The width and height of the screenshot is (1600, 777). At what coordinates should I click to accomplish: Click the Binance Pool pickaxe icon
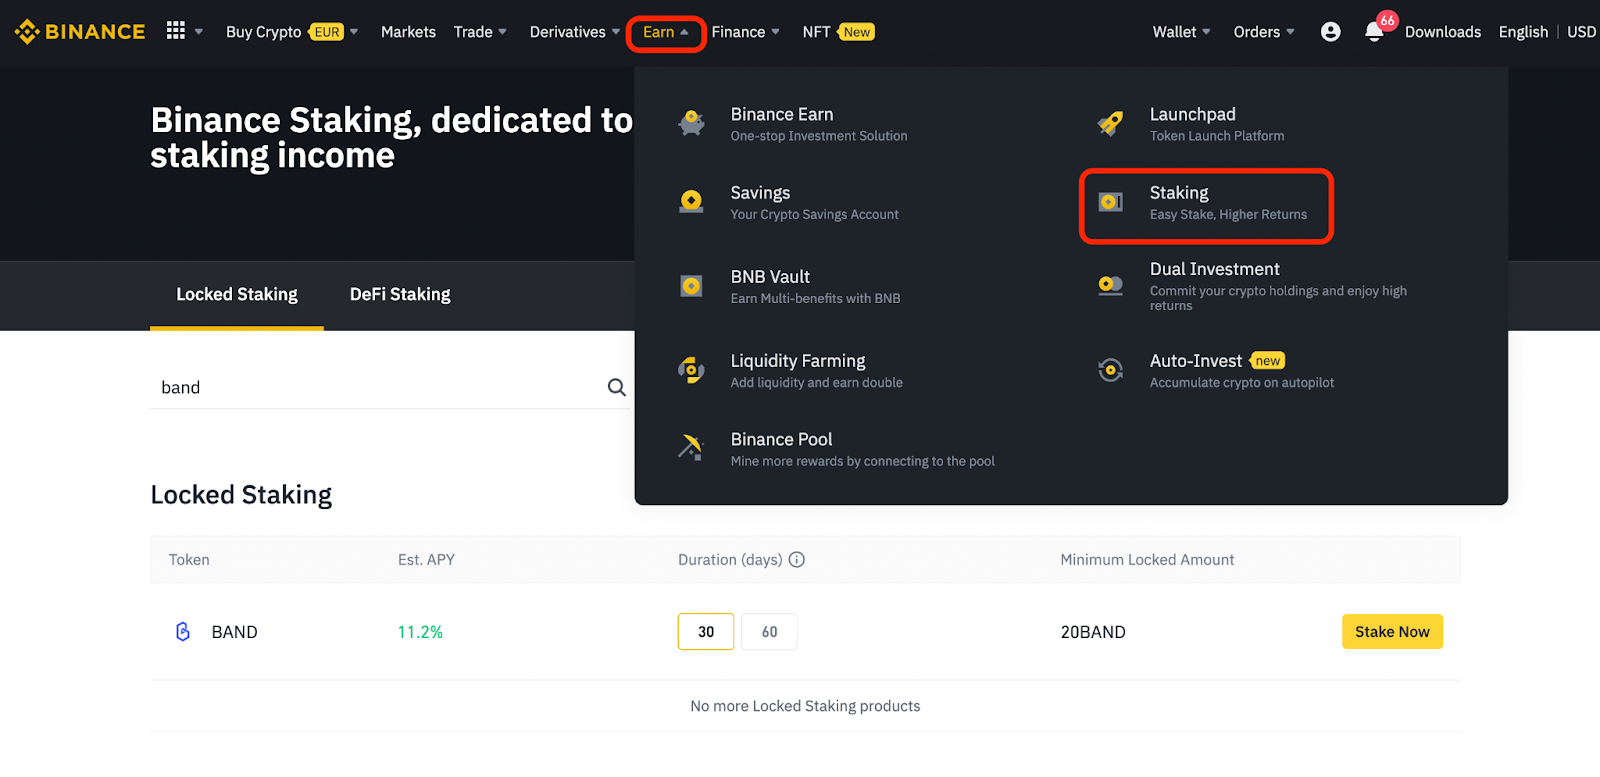[x=691, y=448]
